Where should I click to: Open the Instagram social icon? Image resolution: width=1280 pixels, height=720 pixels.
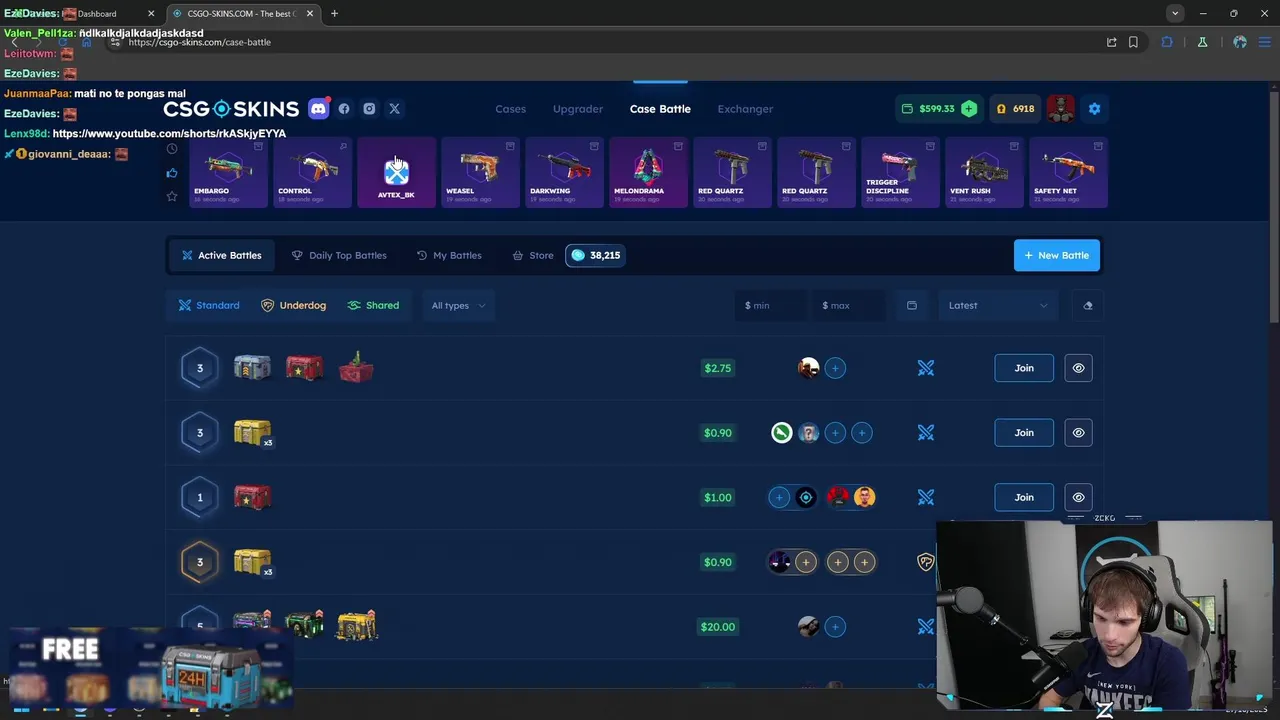click(x=369, y=109)
